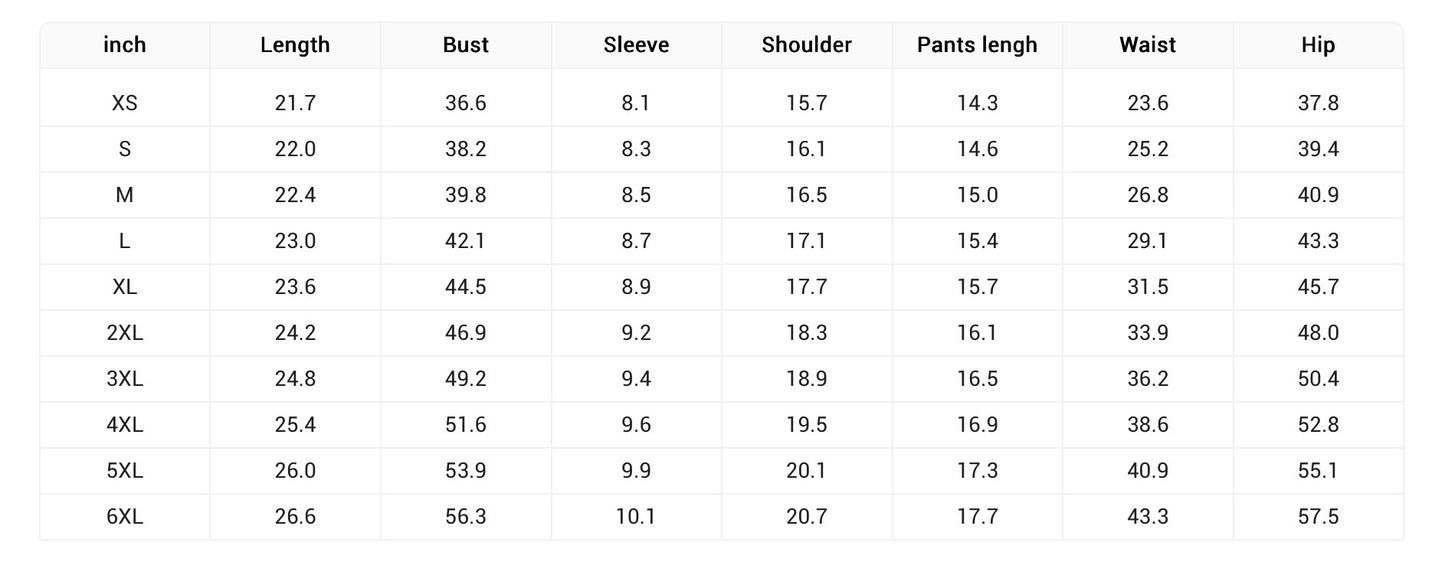Select the 5XL shoulder value 20.1
Viewport: 1445px width, 575px height.
point(807,471)
